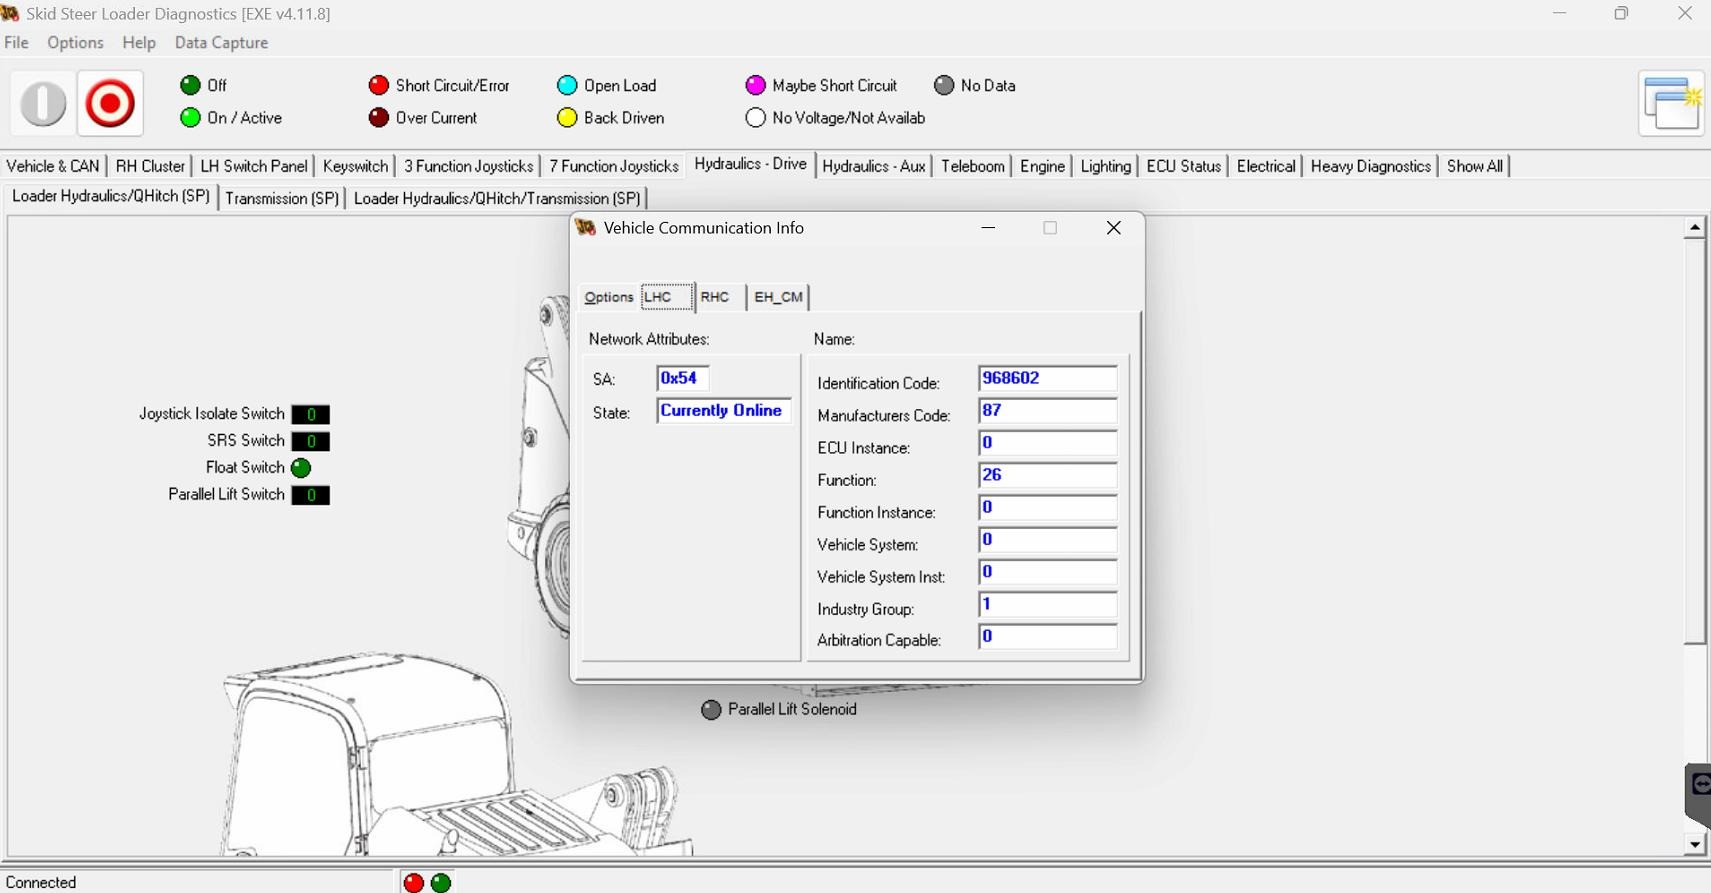This screenshot has width=1711, height=893.
Task: Switch to the 3 Function Joysticks tab
Action: (x=468, y=166)
